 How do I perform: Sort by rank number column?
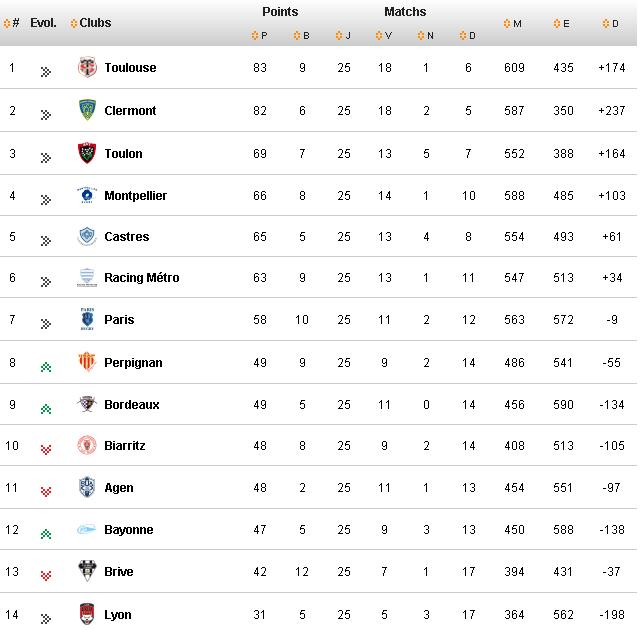click(x=12, y=23)
